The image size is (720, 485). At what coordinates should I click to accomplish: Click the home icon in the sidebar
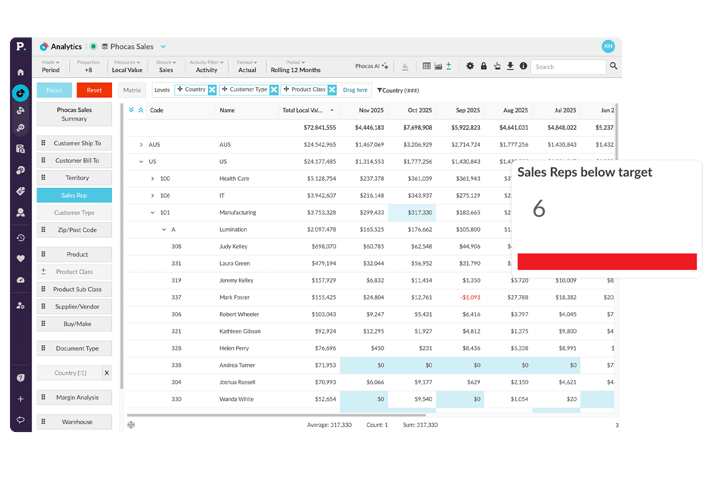coord(20,72)
